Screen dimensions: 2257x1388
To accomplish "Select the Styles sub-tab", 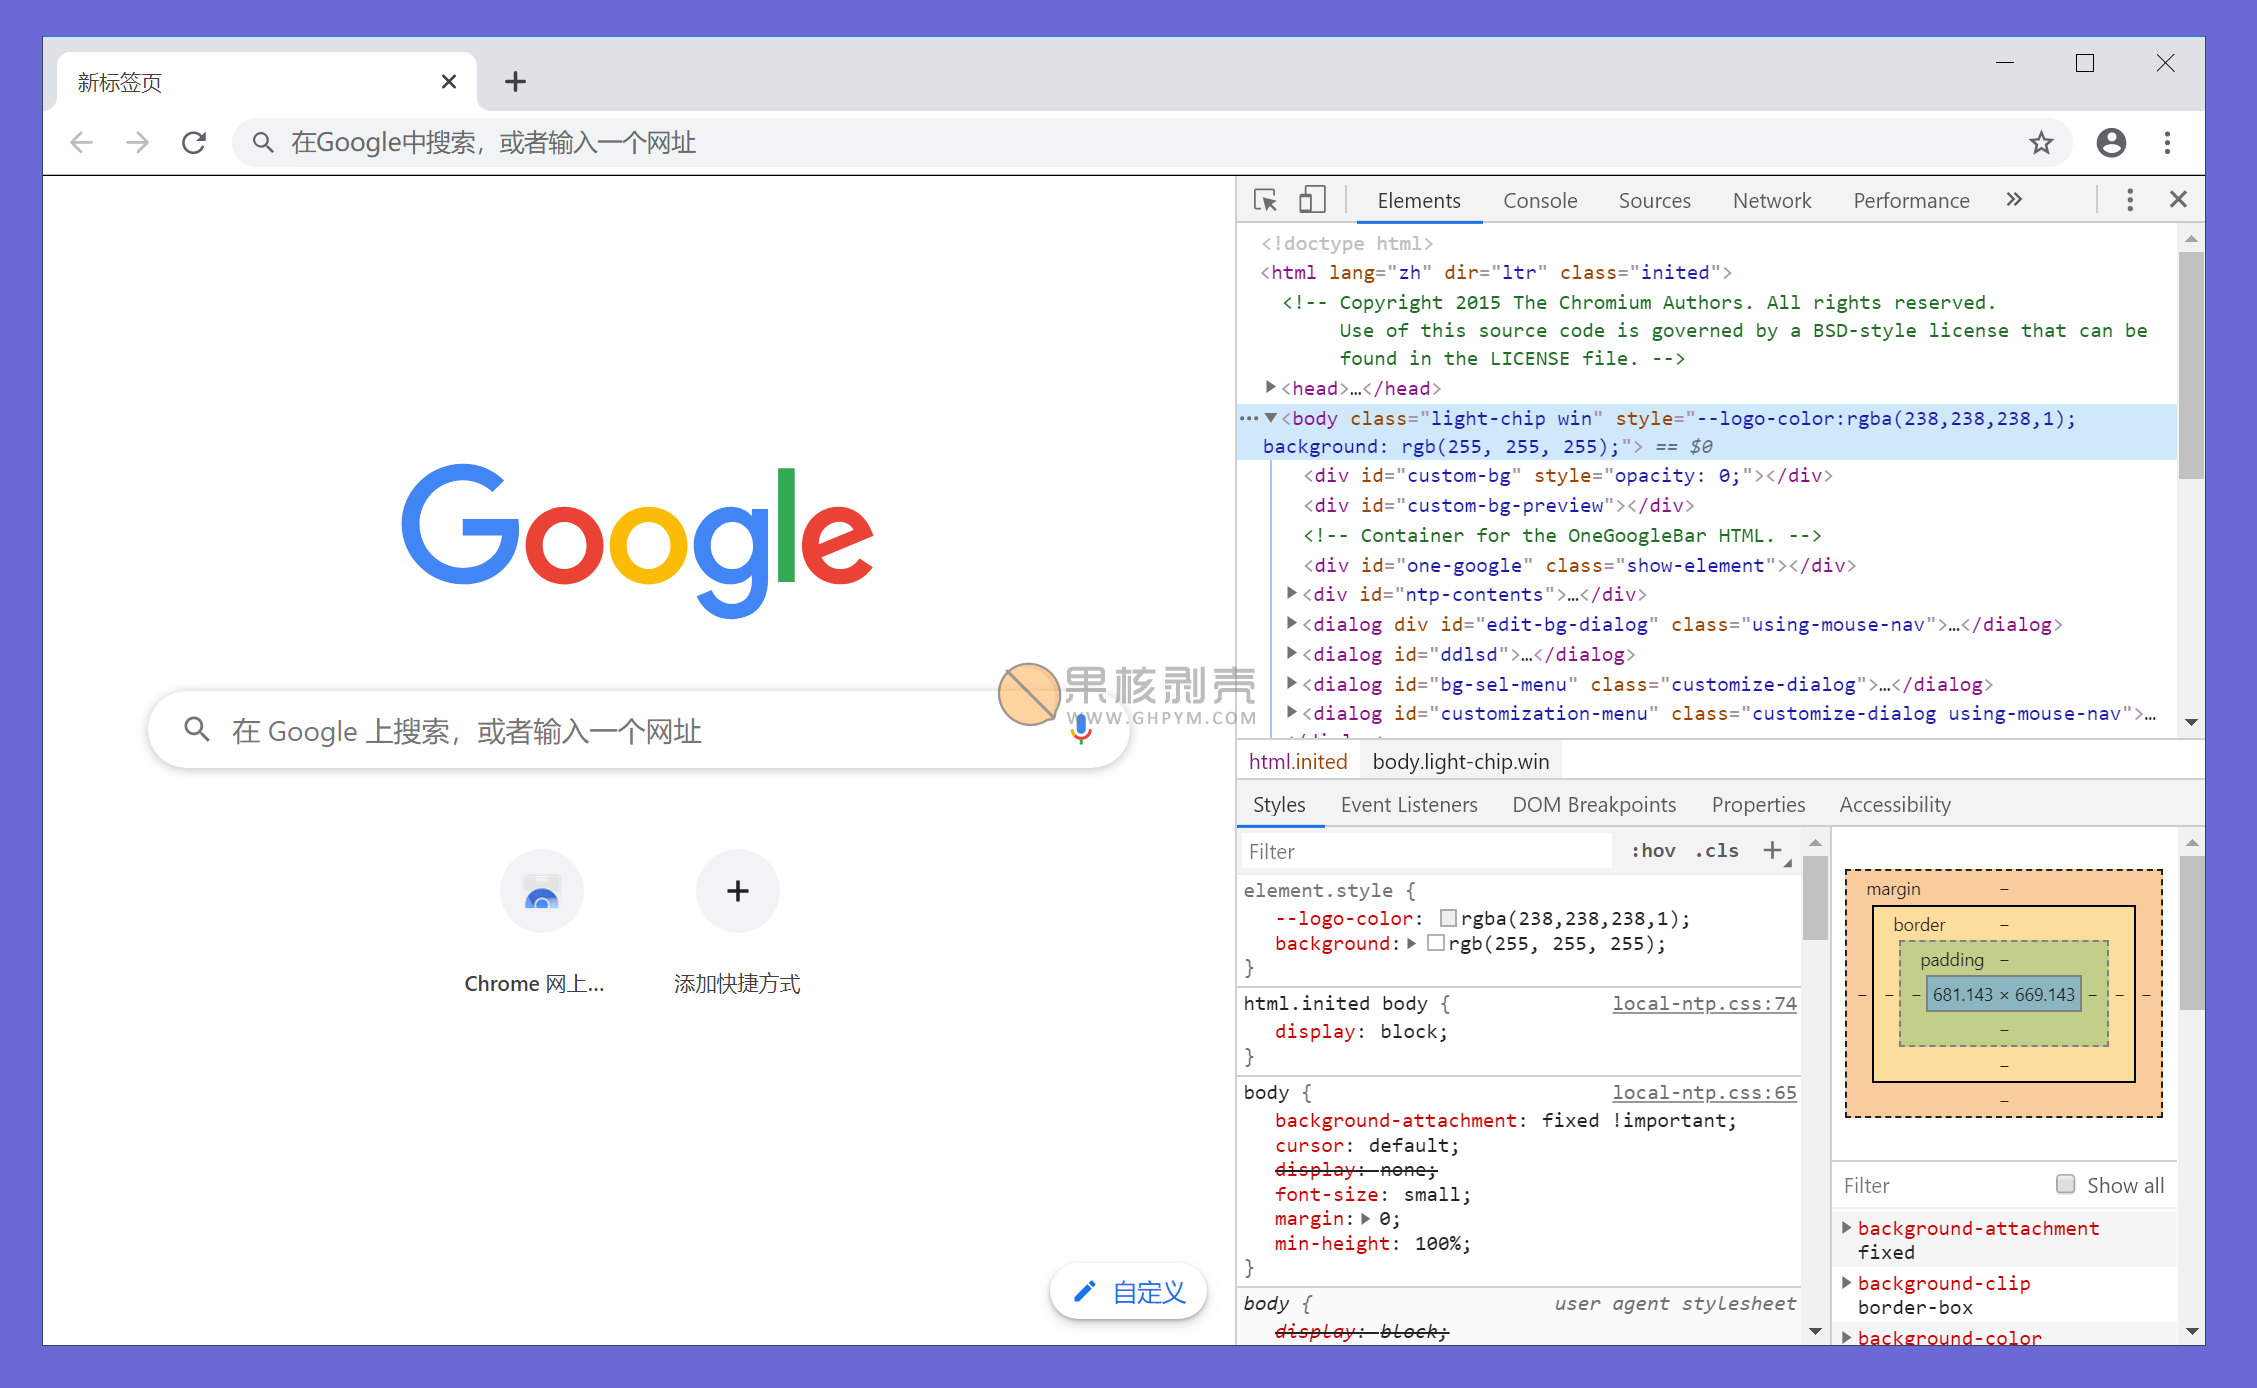I will point(1279,804).
